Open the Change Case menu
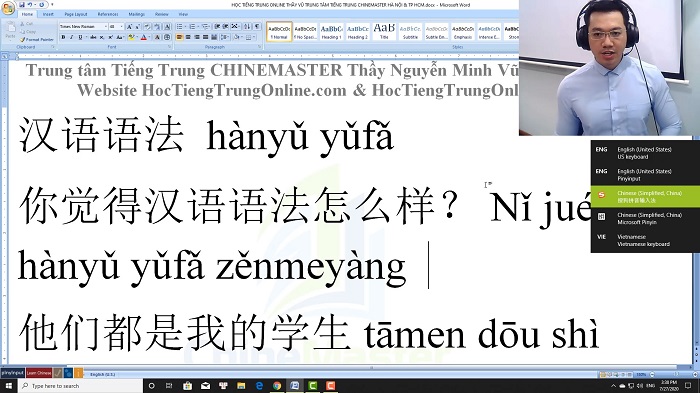The height and width of the screenshot is (393, 700). pos(120,37)
